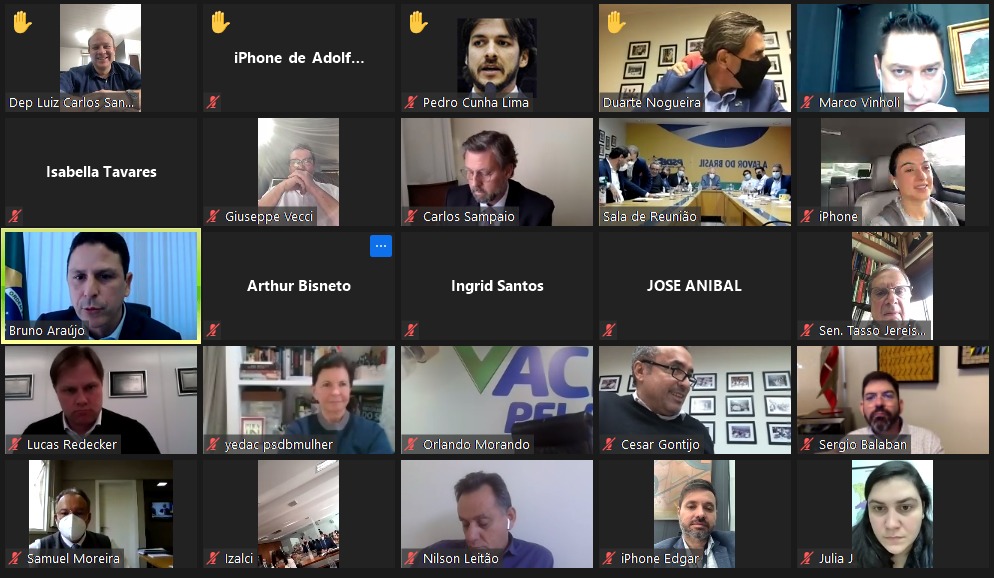
Task: Click the muted microphone icon next to Ingrid Santos
Action: [x=411, y=330]
